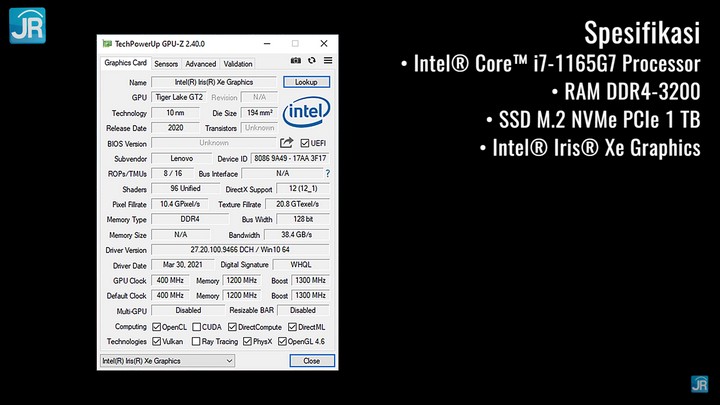Image resolution: width=720 pixels, height=405 pixels.
Task: Open the Intel Iris Xe Graphics GPU dropdown
Action: coord(167,360)
